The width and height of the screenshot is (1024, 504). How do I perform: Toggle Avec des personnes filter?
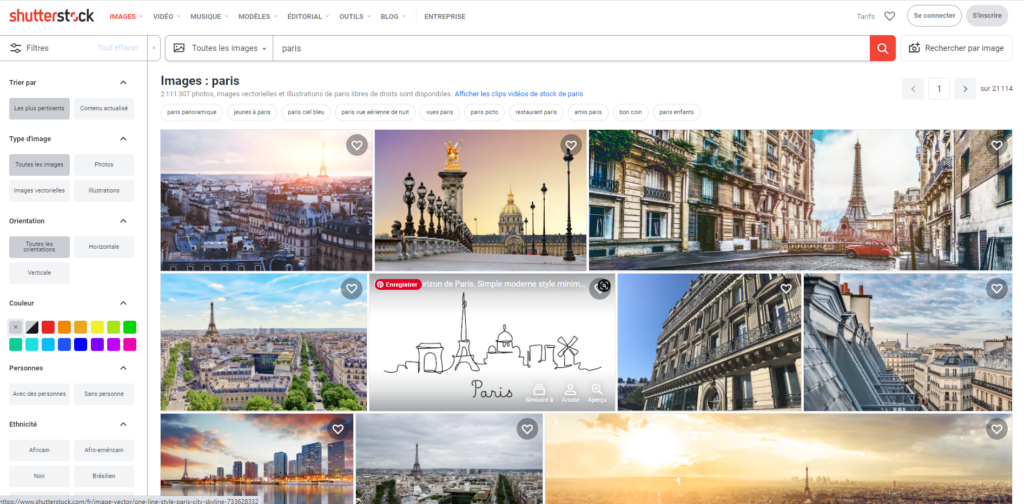click(39, 394)
